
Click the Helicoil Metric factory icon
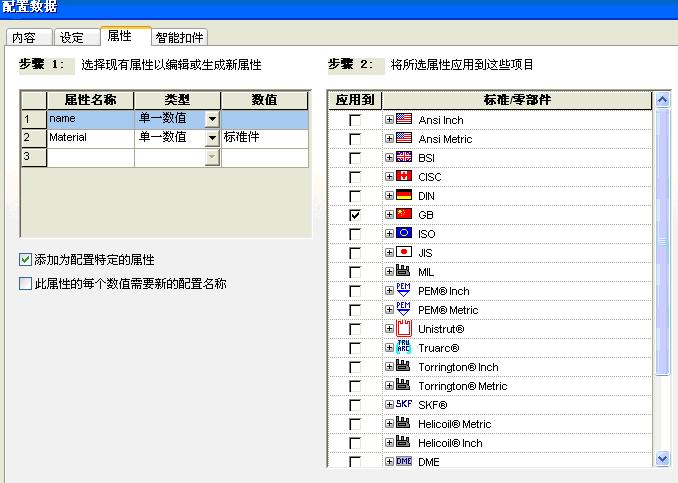(403, 423)
